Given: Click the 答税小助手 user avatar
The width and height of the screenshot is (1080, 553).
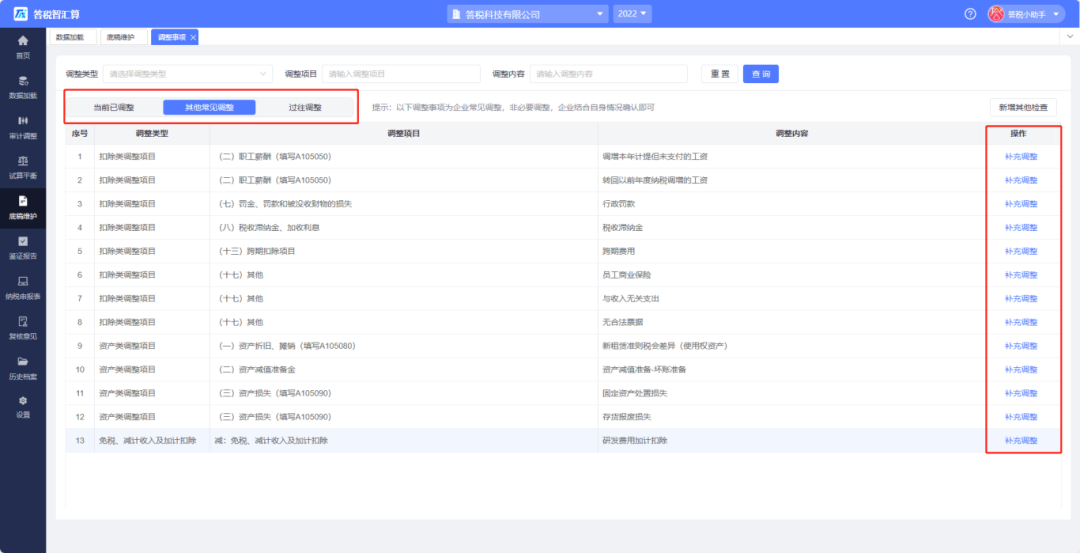Looking at the screenshot, I should [x=997, y=14].
